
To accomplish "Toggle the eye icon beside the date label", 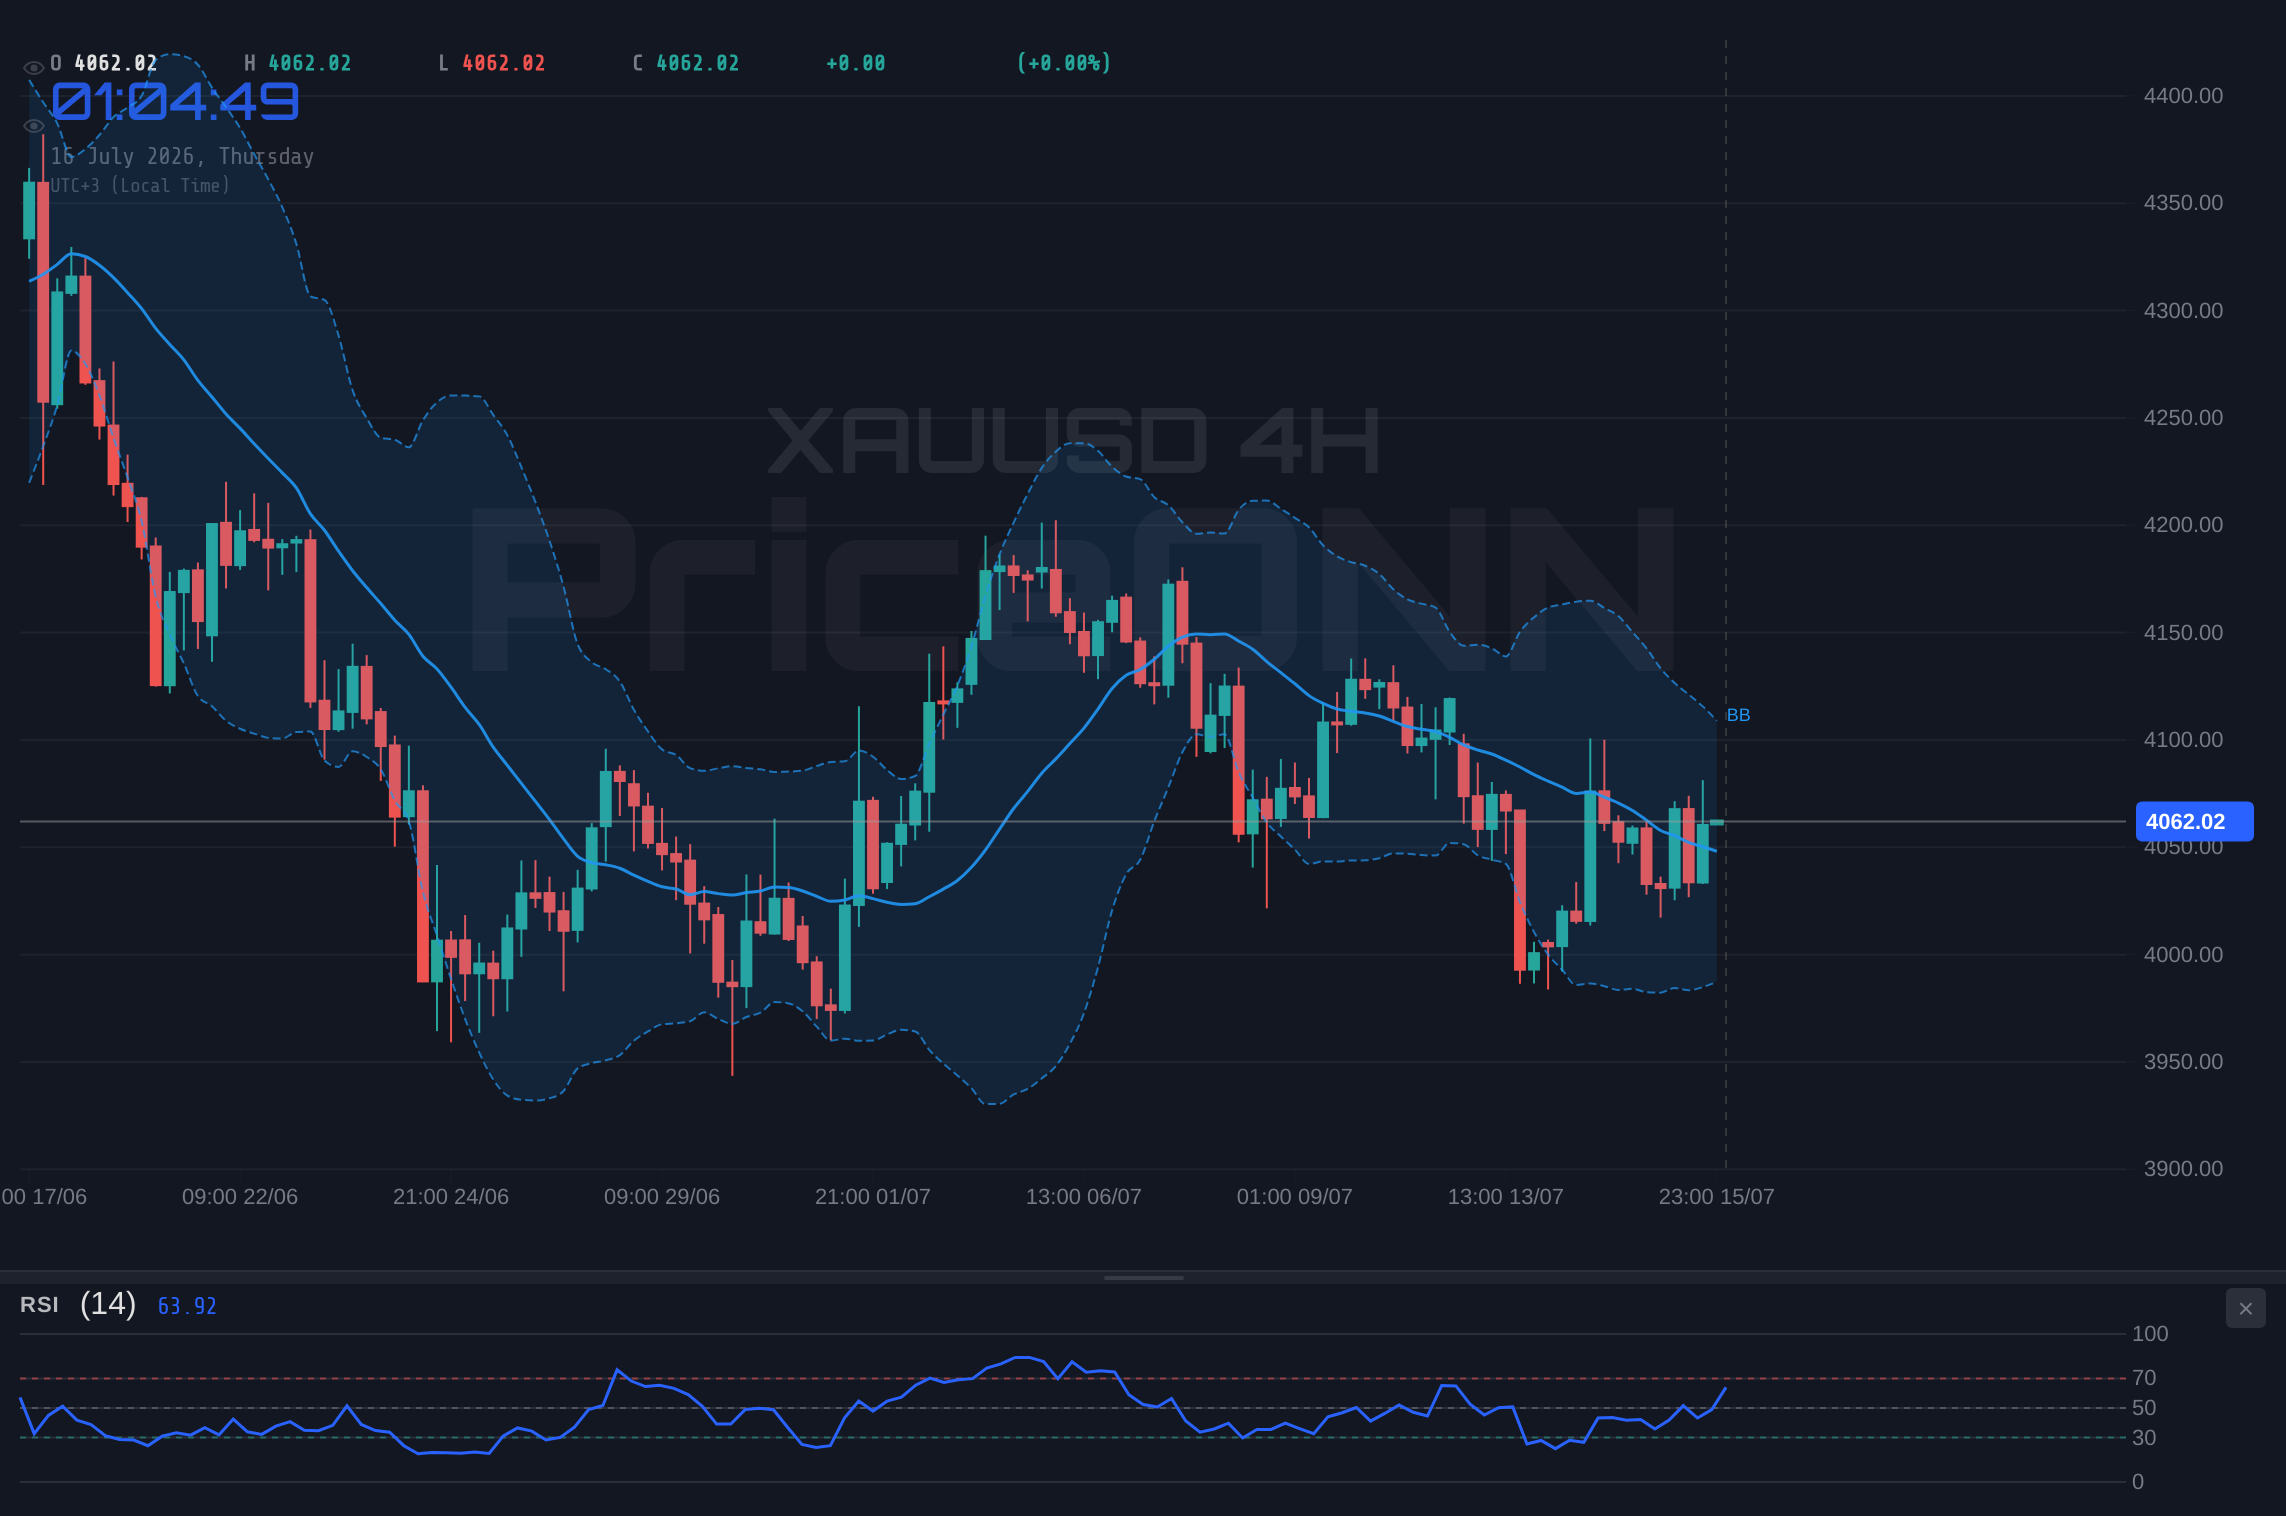I will click(x=34, y=126).
